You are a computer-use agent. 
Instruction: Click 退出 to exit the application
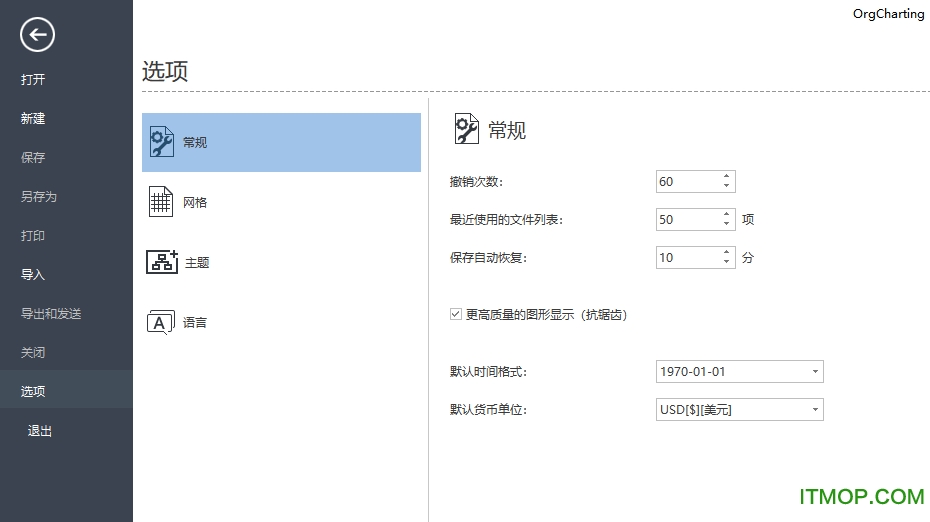[40, 431]
